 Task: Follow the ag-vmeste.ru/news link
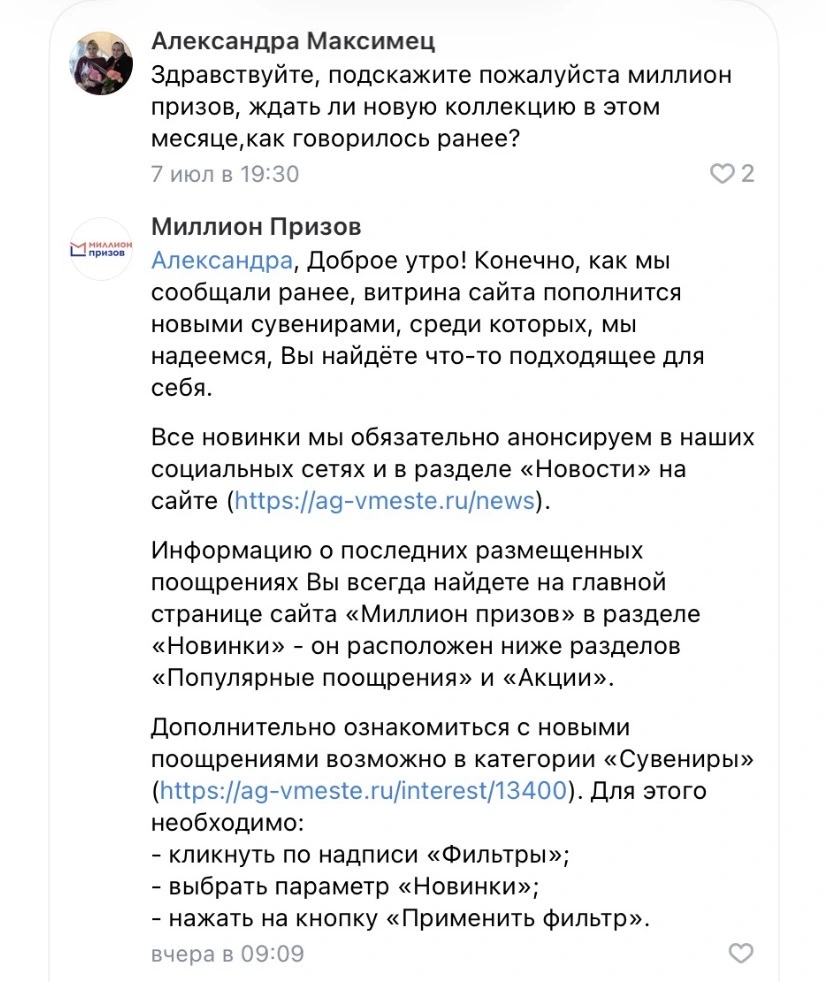coord(385,500)
